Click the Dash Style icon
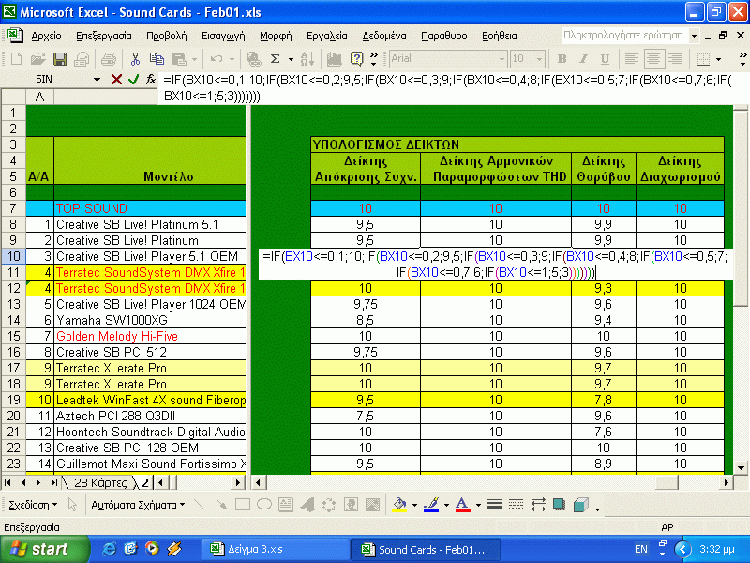This screenshot has height=563, width=750. click(x=516, y=505)
